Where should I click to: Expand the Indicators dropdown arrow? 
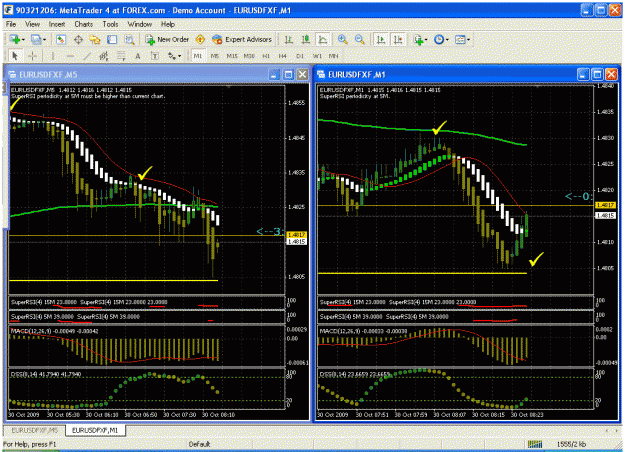[x=426, y=40]
